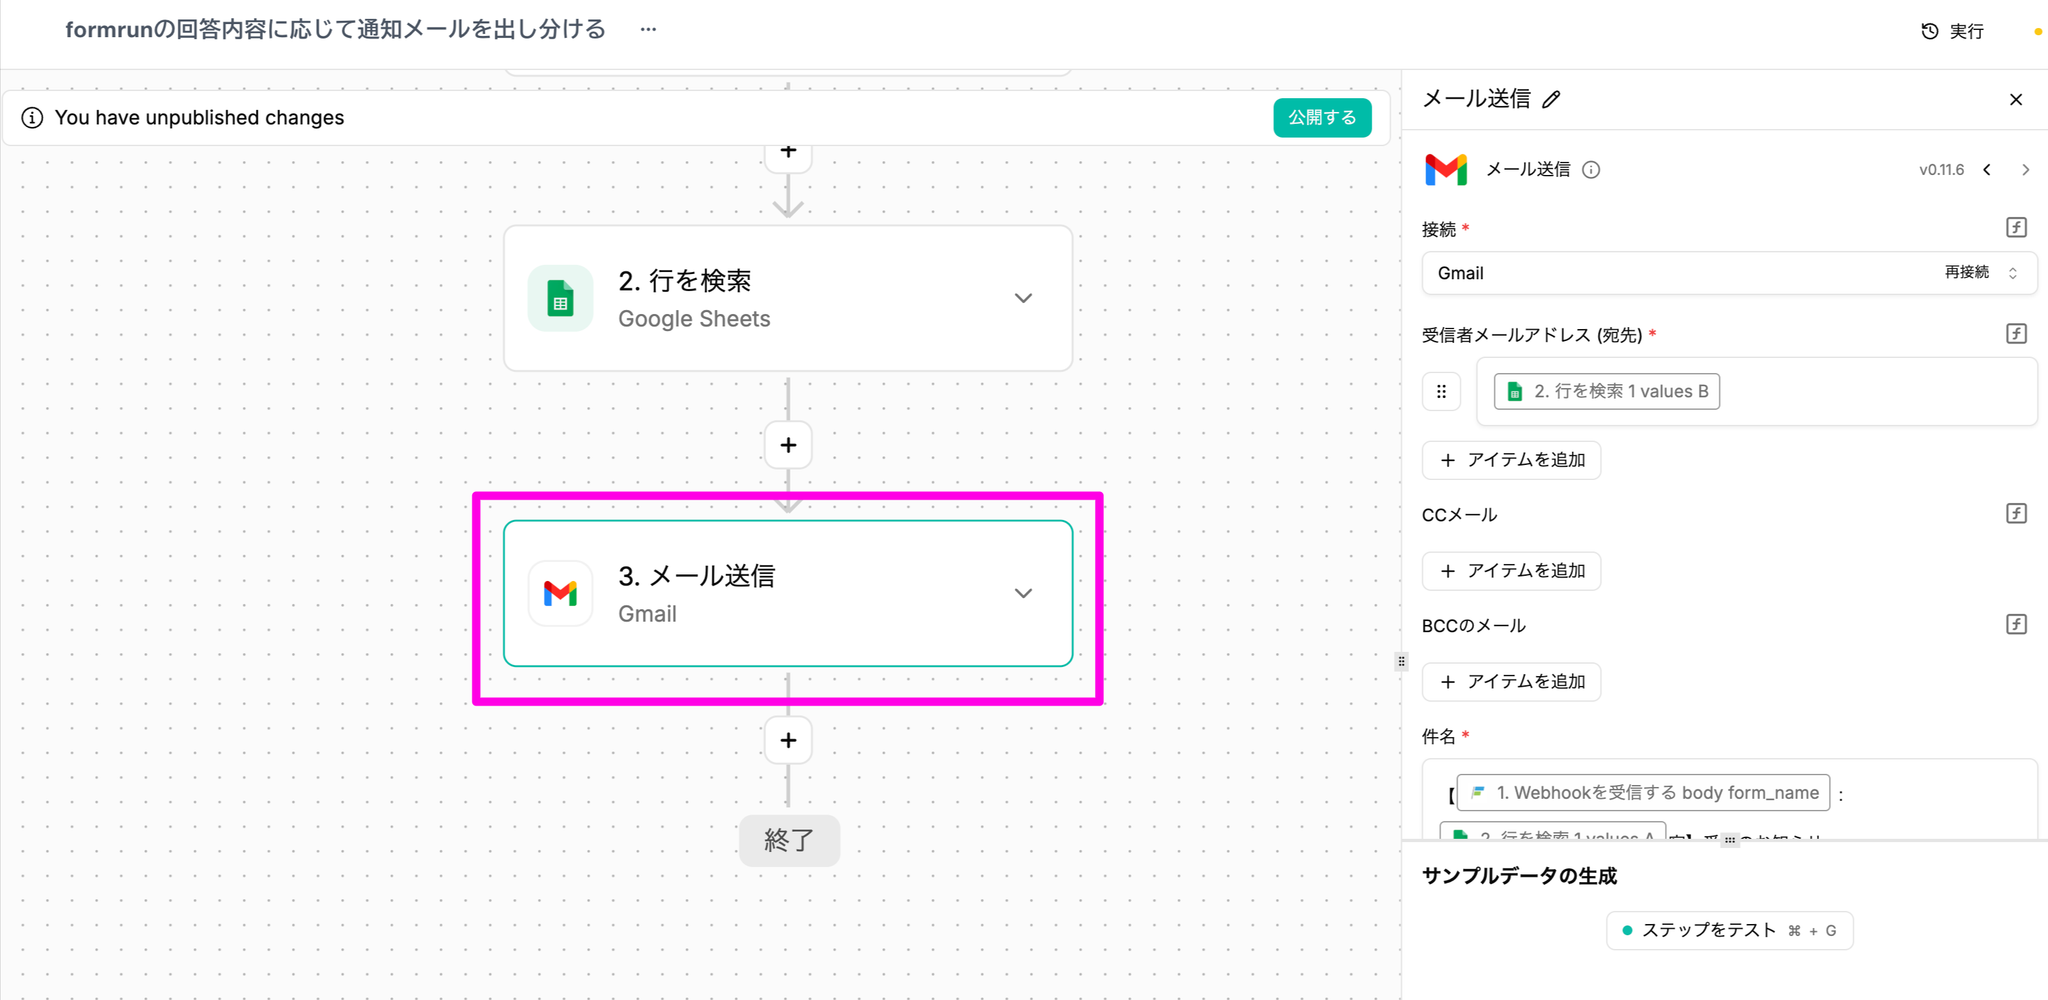The height and width of the screenshot is (1000, 2048).
Task: Add a step before the 終了 node
Action: pos(788,740)
